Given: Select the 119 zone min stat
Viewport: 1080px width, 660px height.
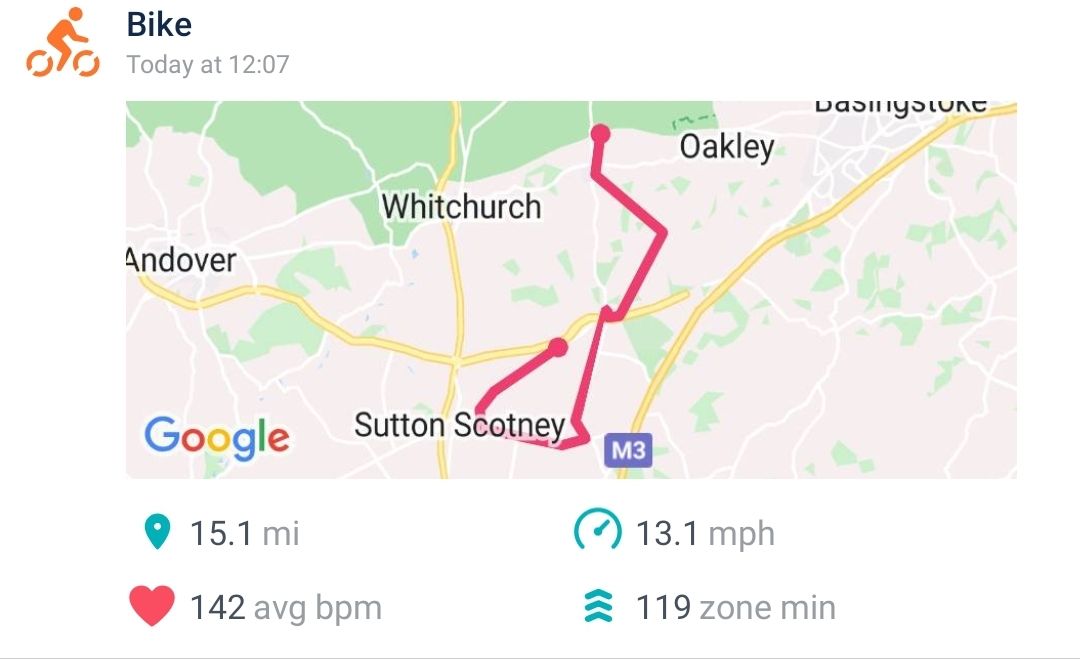Looking at the screenshot, I should point(735,607).
